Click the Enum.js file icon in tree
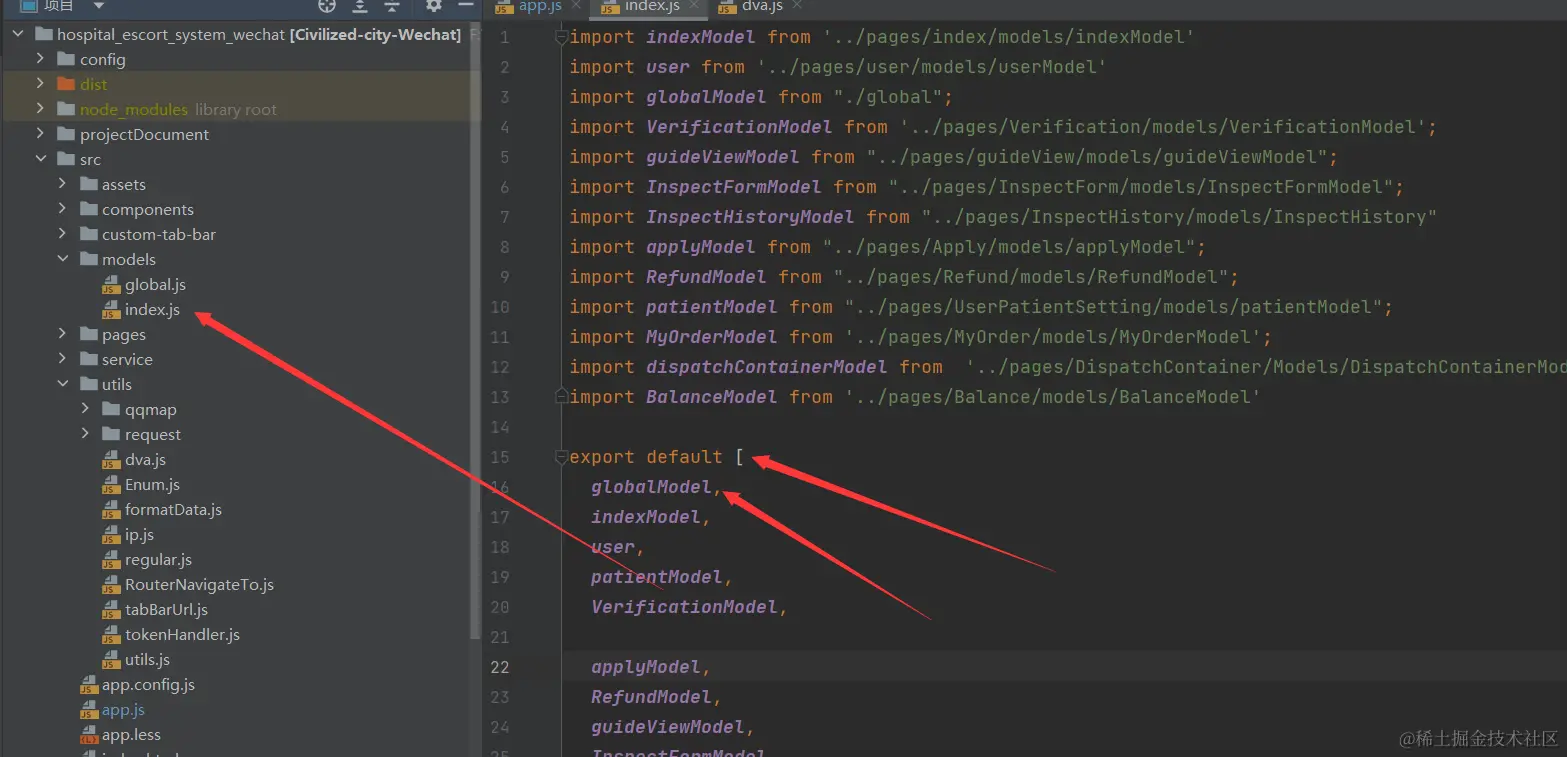This screenshot has width=1567, height=757. [111, 485]
